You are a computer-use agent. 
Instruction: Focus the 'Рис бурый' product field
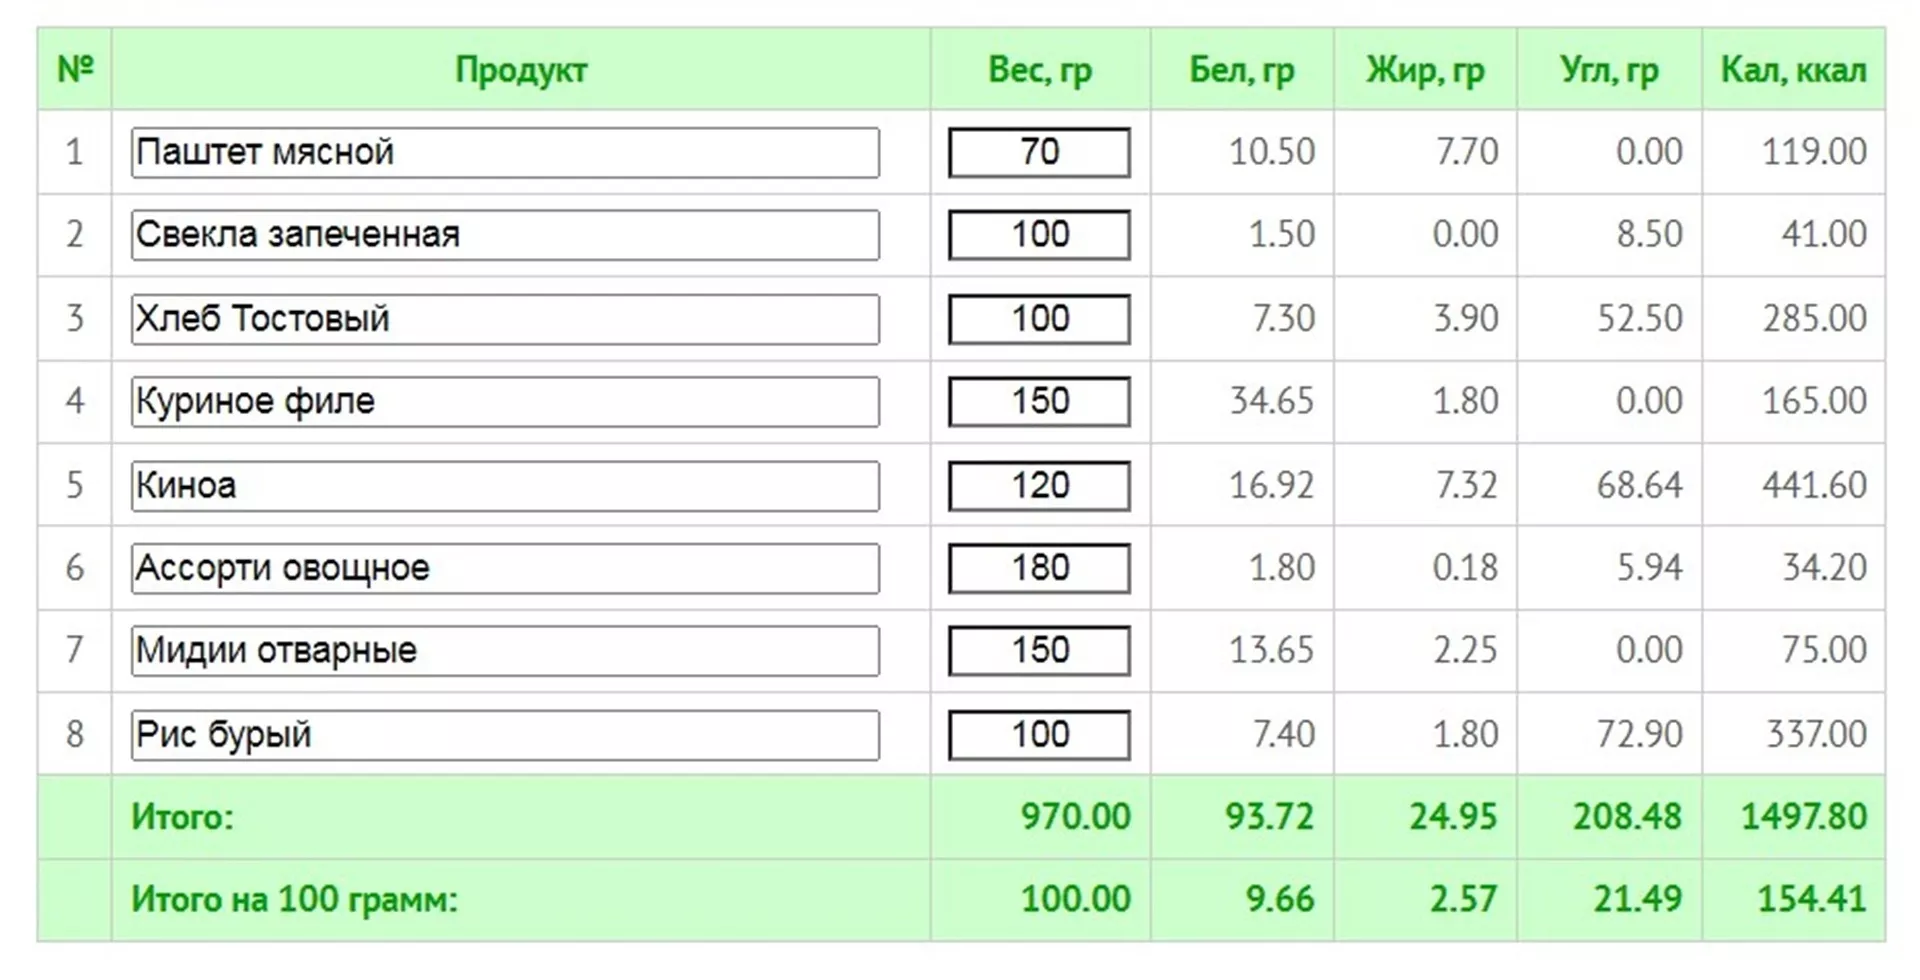pos(505,734)
